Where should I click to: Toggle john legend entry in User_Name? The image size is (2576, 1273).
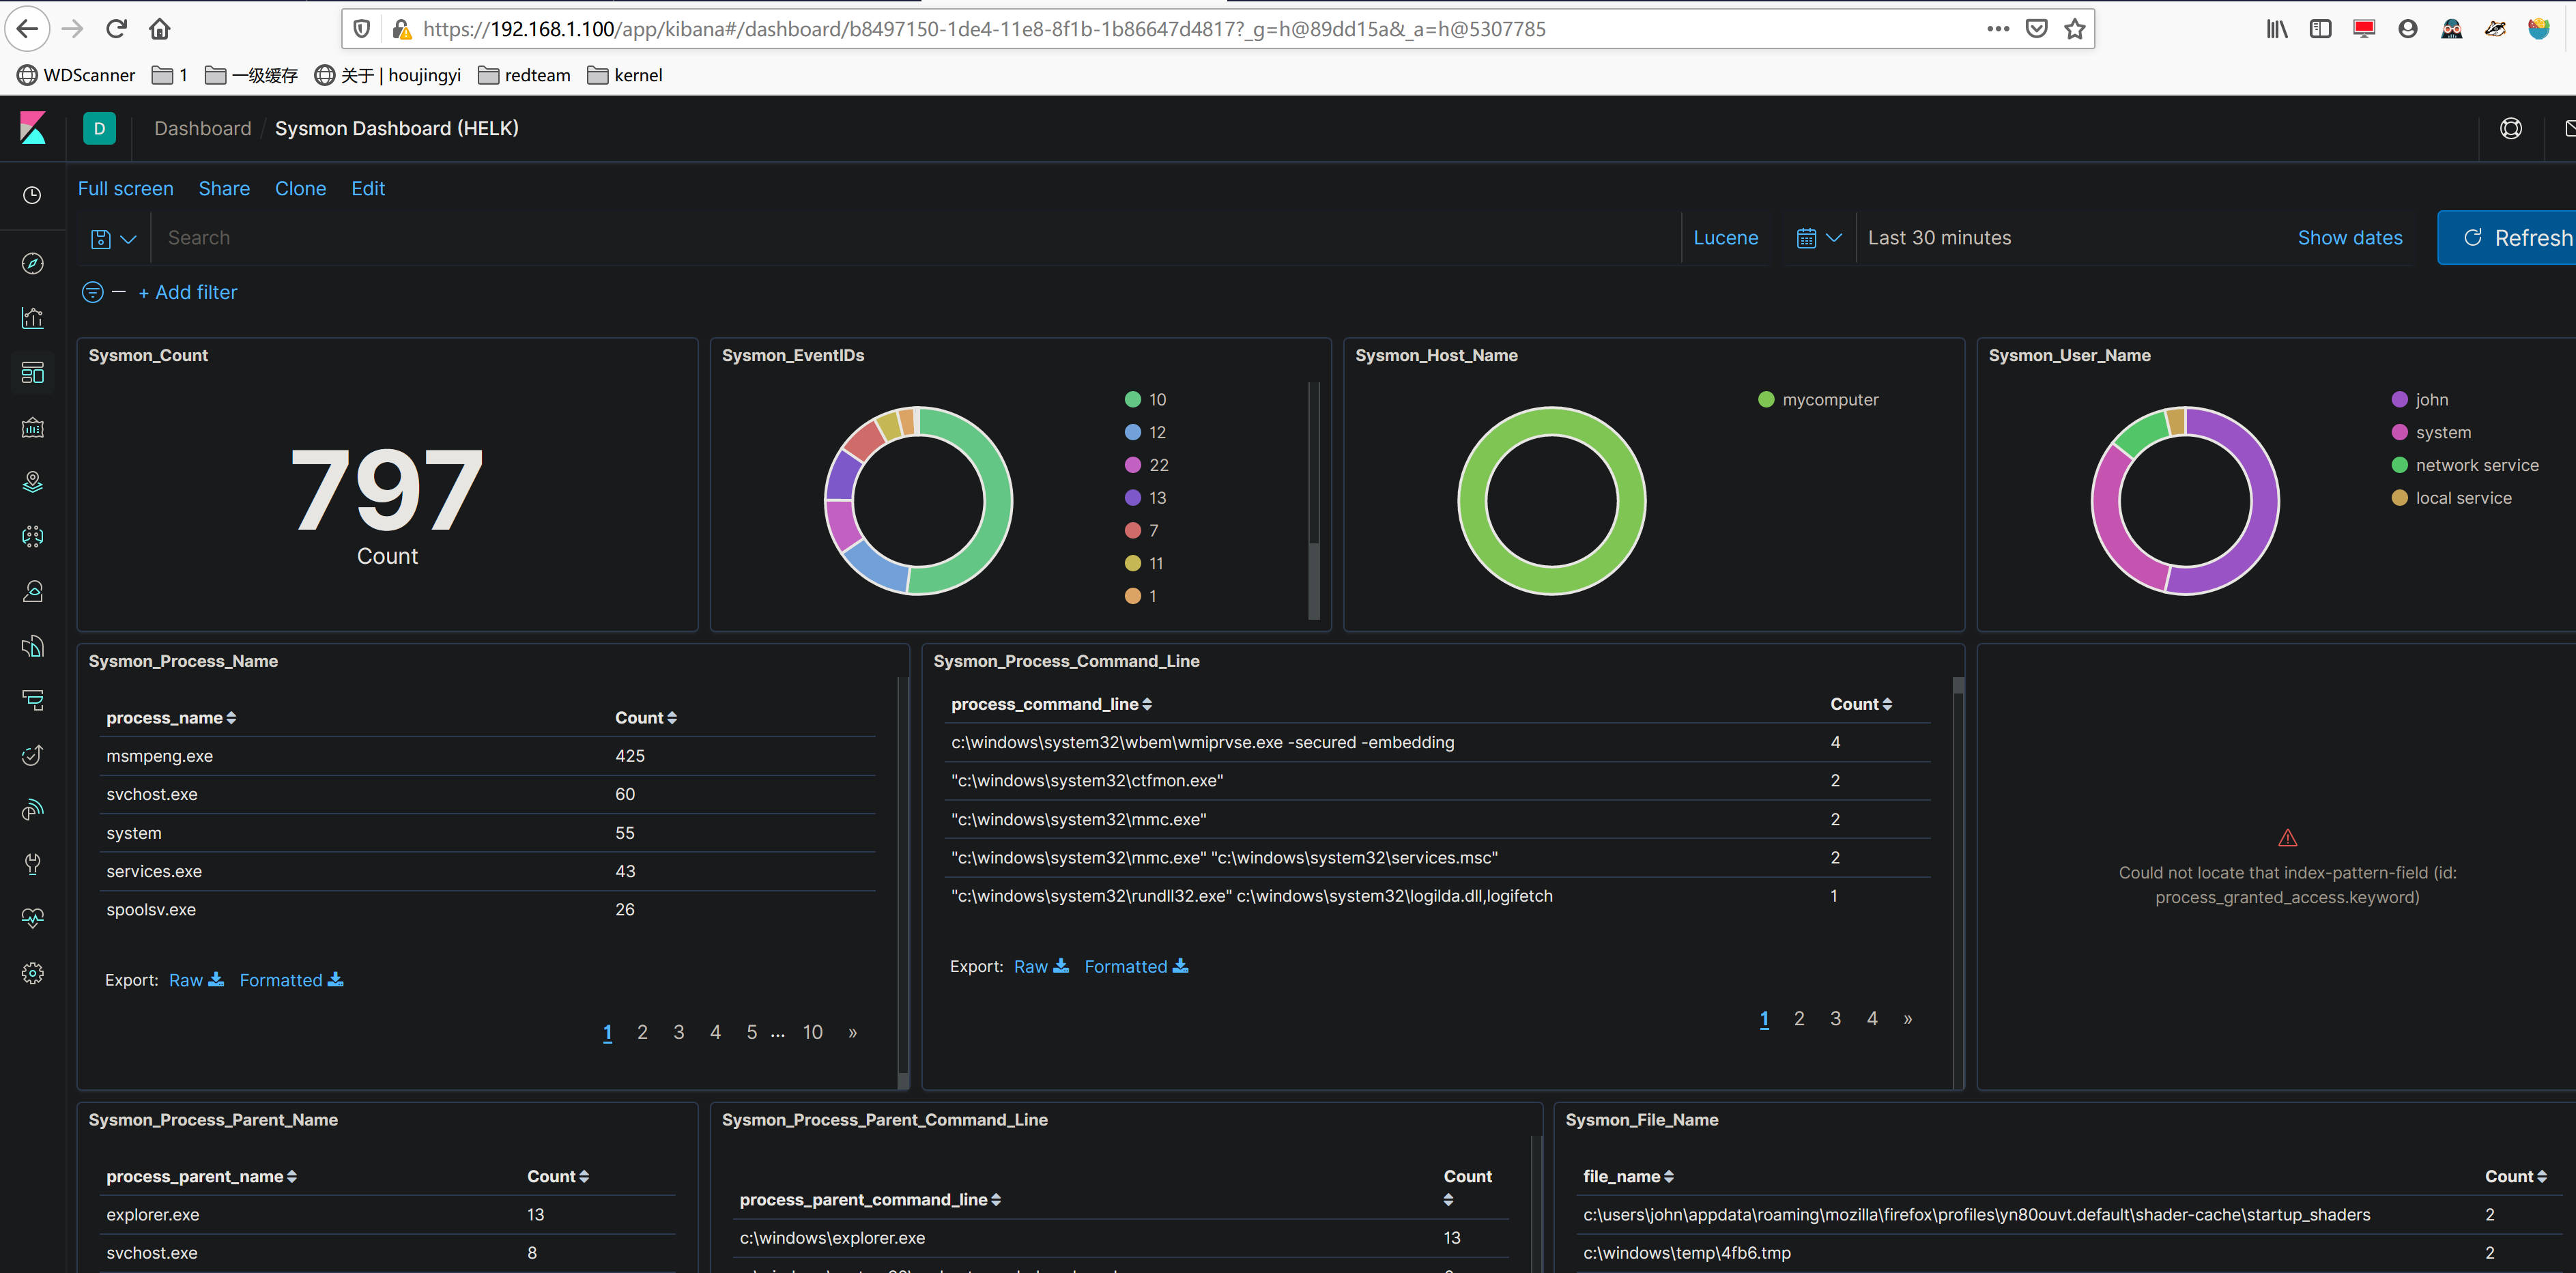click(x=2431, y=400)
